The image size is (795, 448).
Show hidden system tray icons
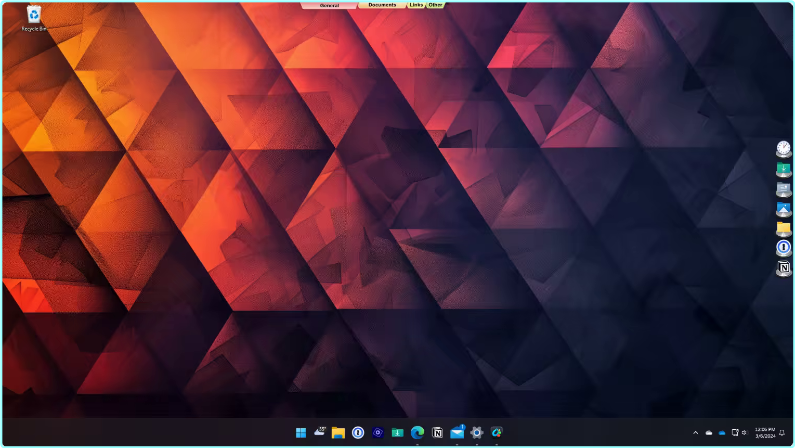(696, 433)
